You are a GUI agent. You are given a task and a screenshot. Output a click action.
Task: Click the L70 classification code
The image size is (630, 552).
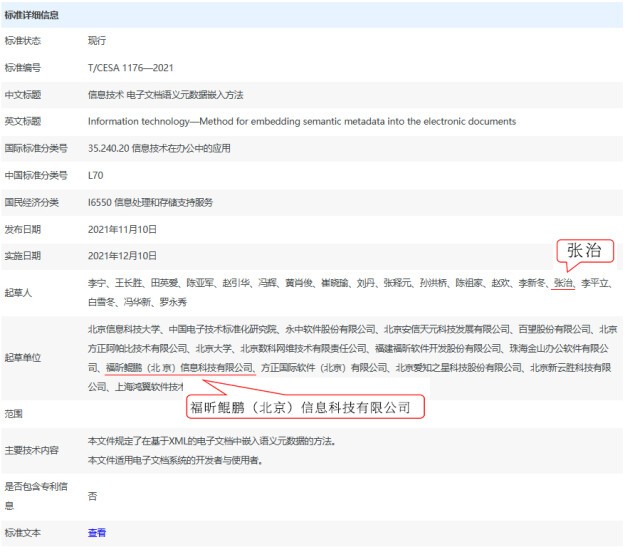coord(96,175)
